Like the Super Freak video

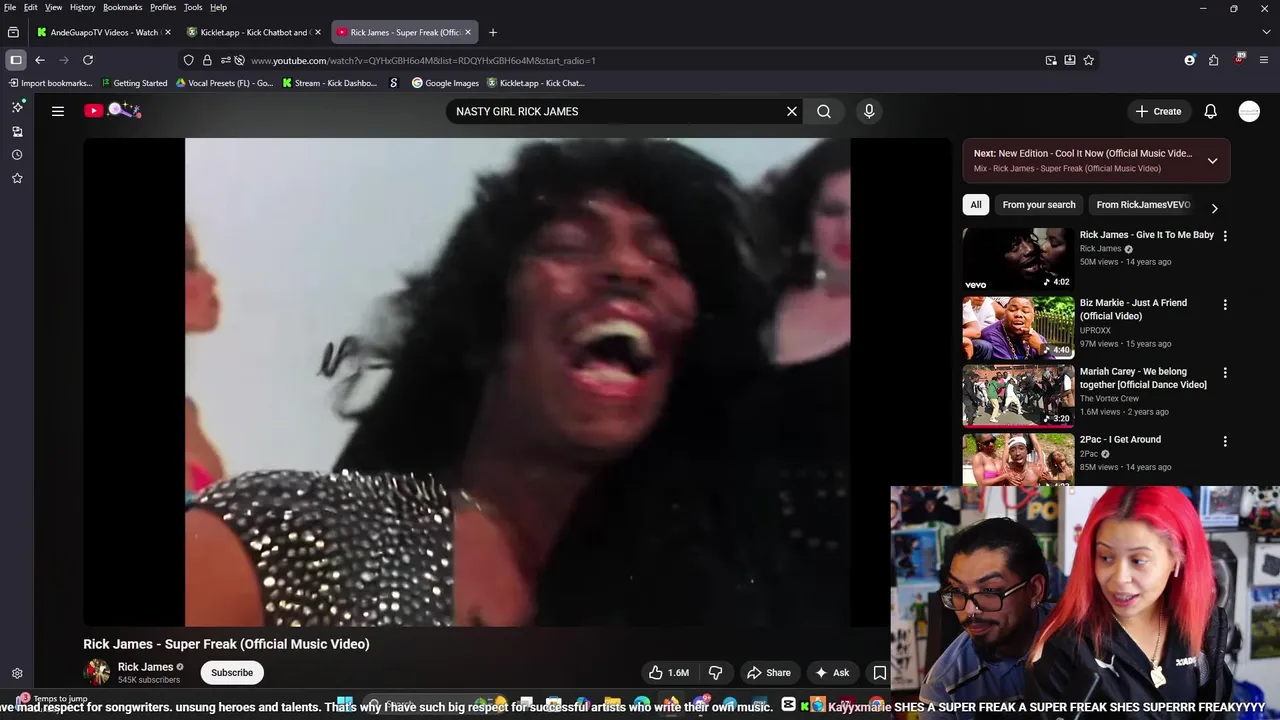(669, 673)
